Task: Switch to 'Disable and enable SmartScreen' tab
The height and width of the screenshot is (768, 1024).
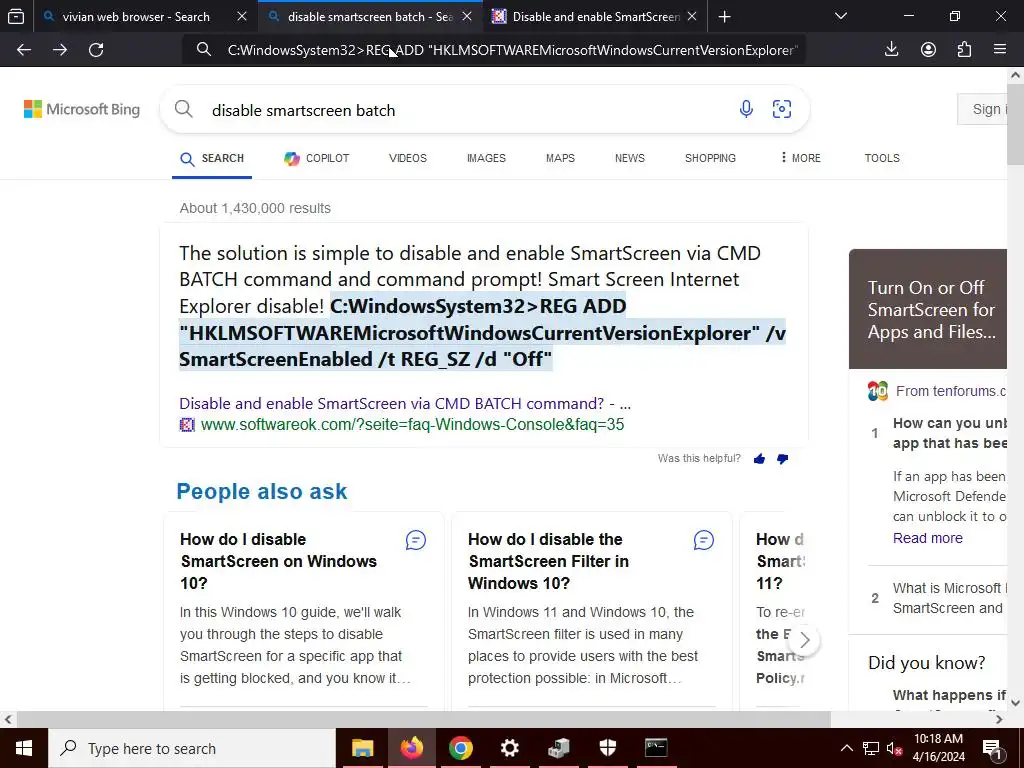Action: coord(596,16)
